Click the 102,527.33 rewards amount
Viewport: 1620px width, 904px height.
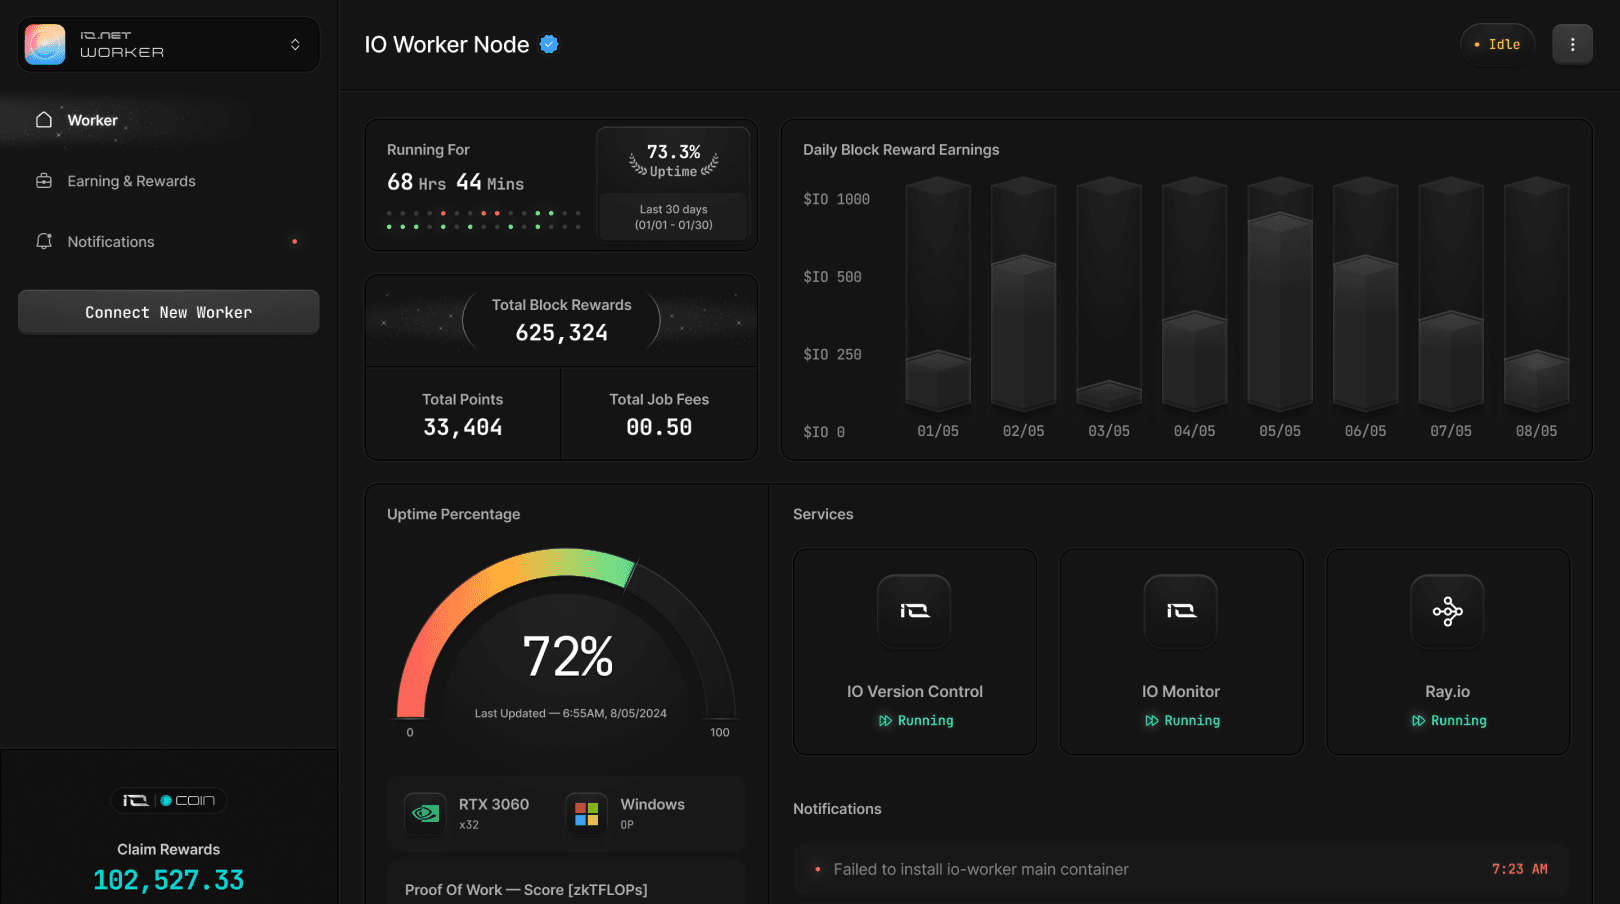168,880
